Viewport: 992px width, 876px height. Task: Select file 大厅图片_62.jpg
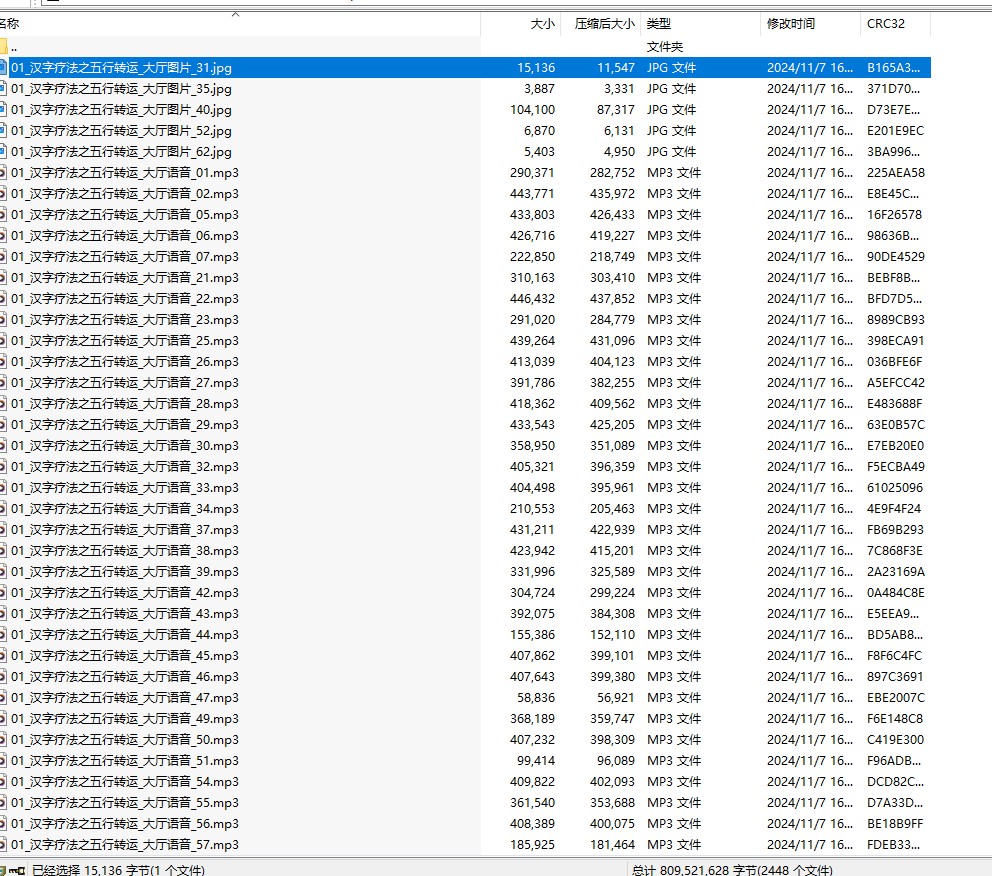pos(121,152)
